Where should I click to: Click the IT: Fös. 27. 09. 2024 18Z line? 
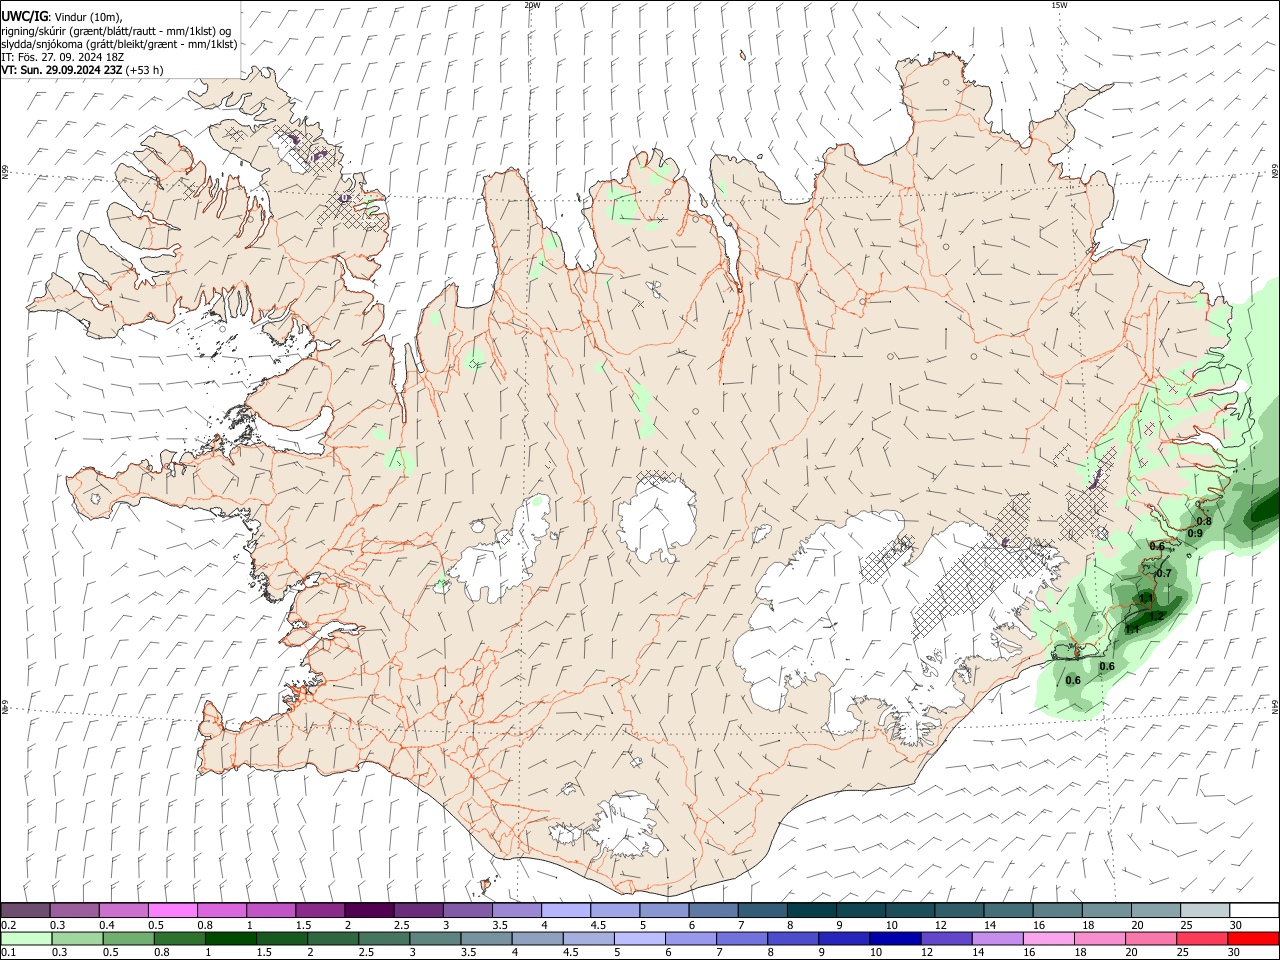coord(62,57)
